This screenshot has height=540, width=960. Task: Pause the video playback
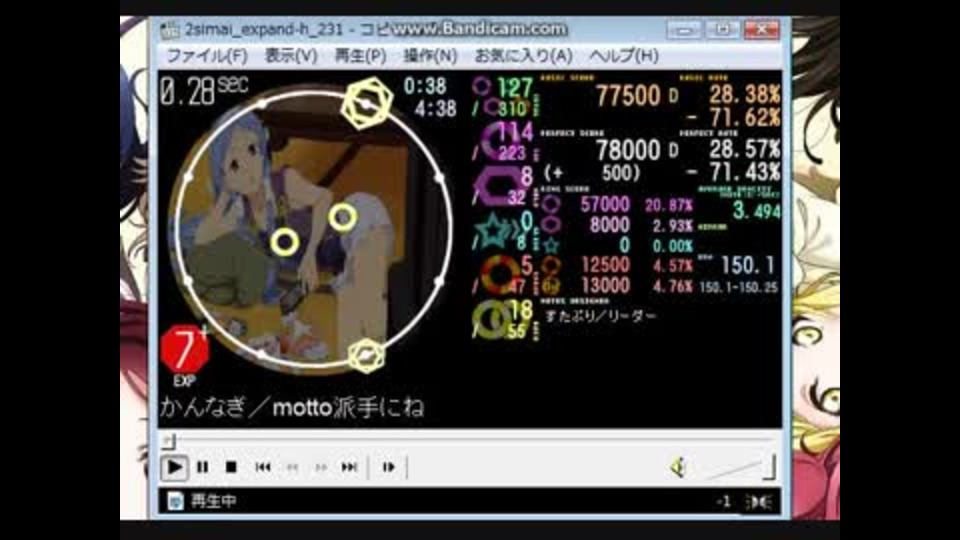pyautogui.click(x=203, y=467)
